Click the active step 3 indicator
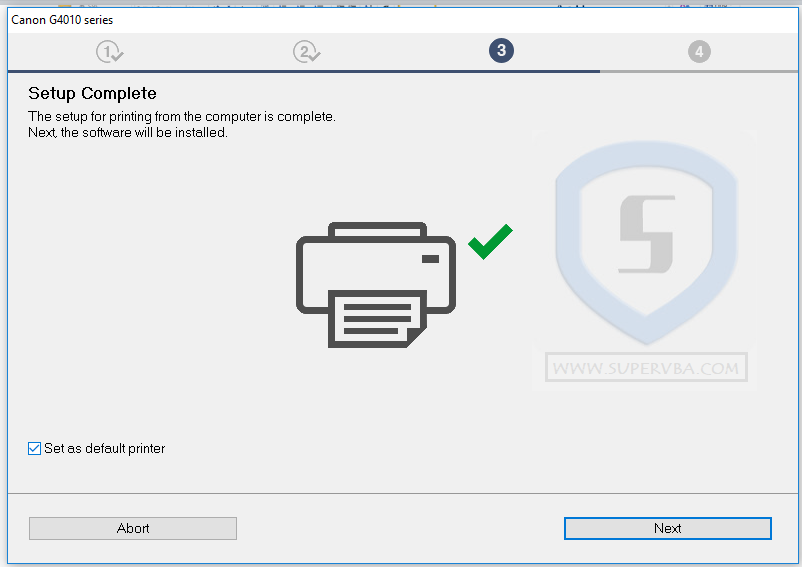802x567 pixels. pyautogui.click(x=501, y=50)
